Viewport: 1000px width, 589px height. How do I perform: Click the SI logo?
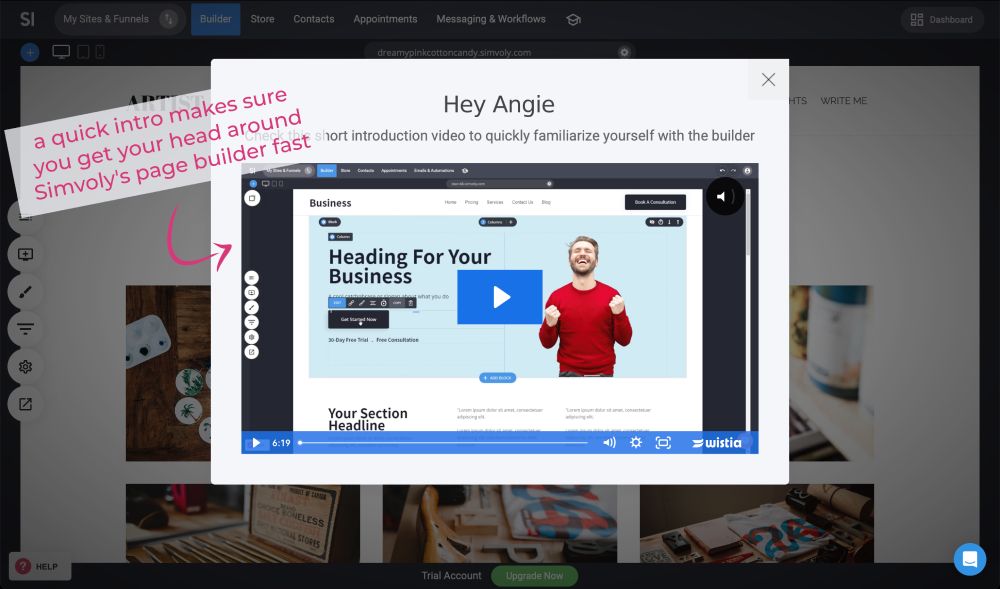point(27,19)
